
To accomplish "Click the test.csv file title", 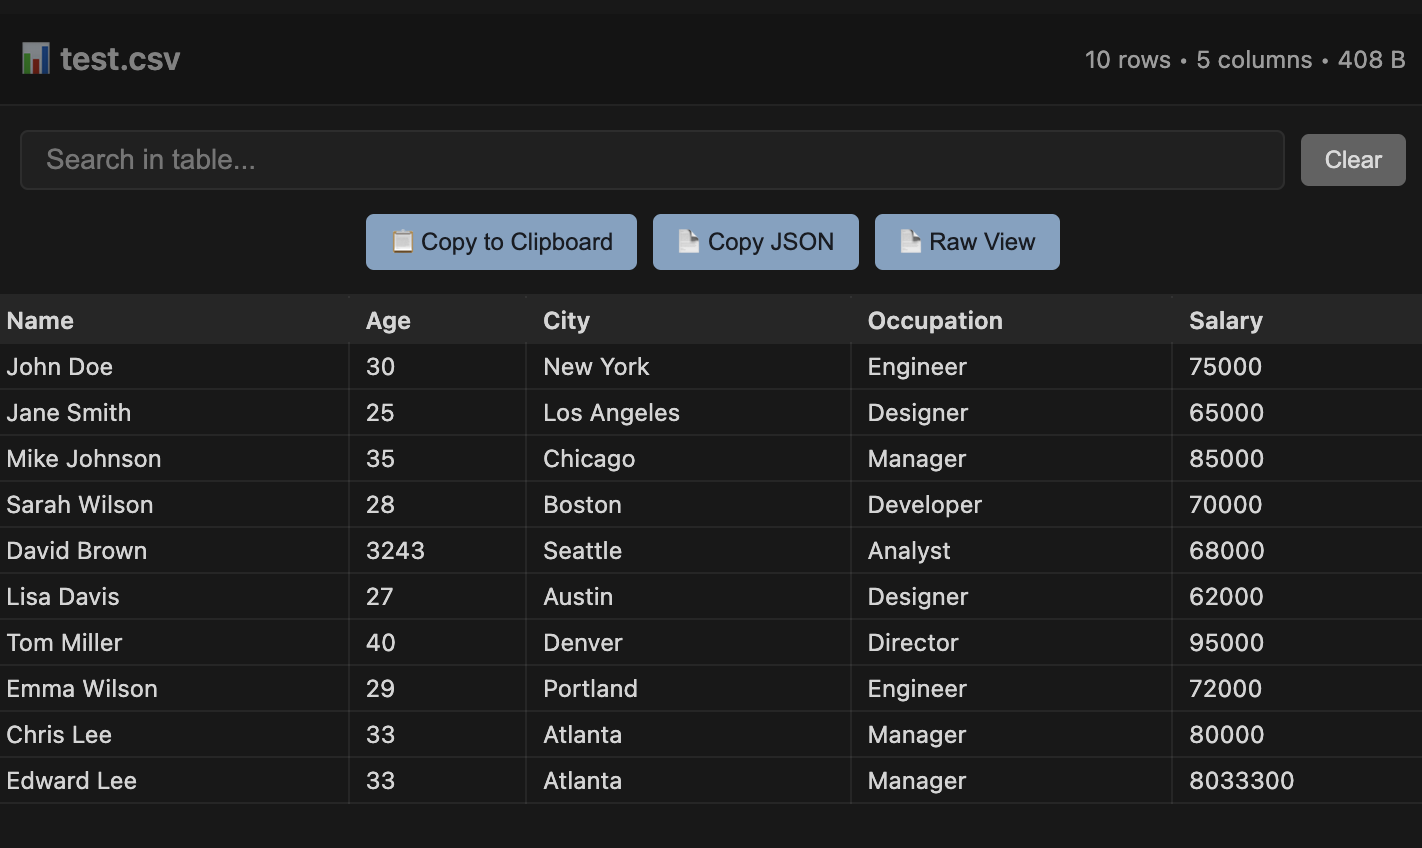I will (x=120, y=59).
